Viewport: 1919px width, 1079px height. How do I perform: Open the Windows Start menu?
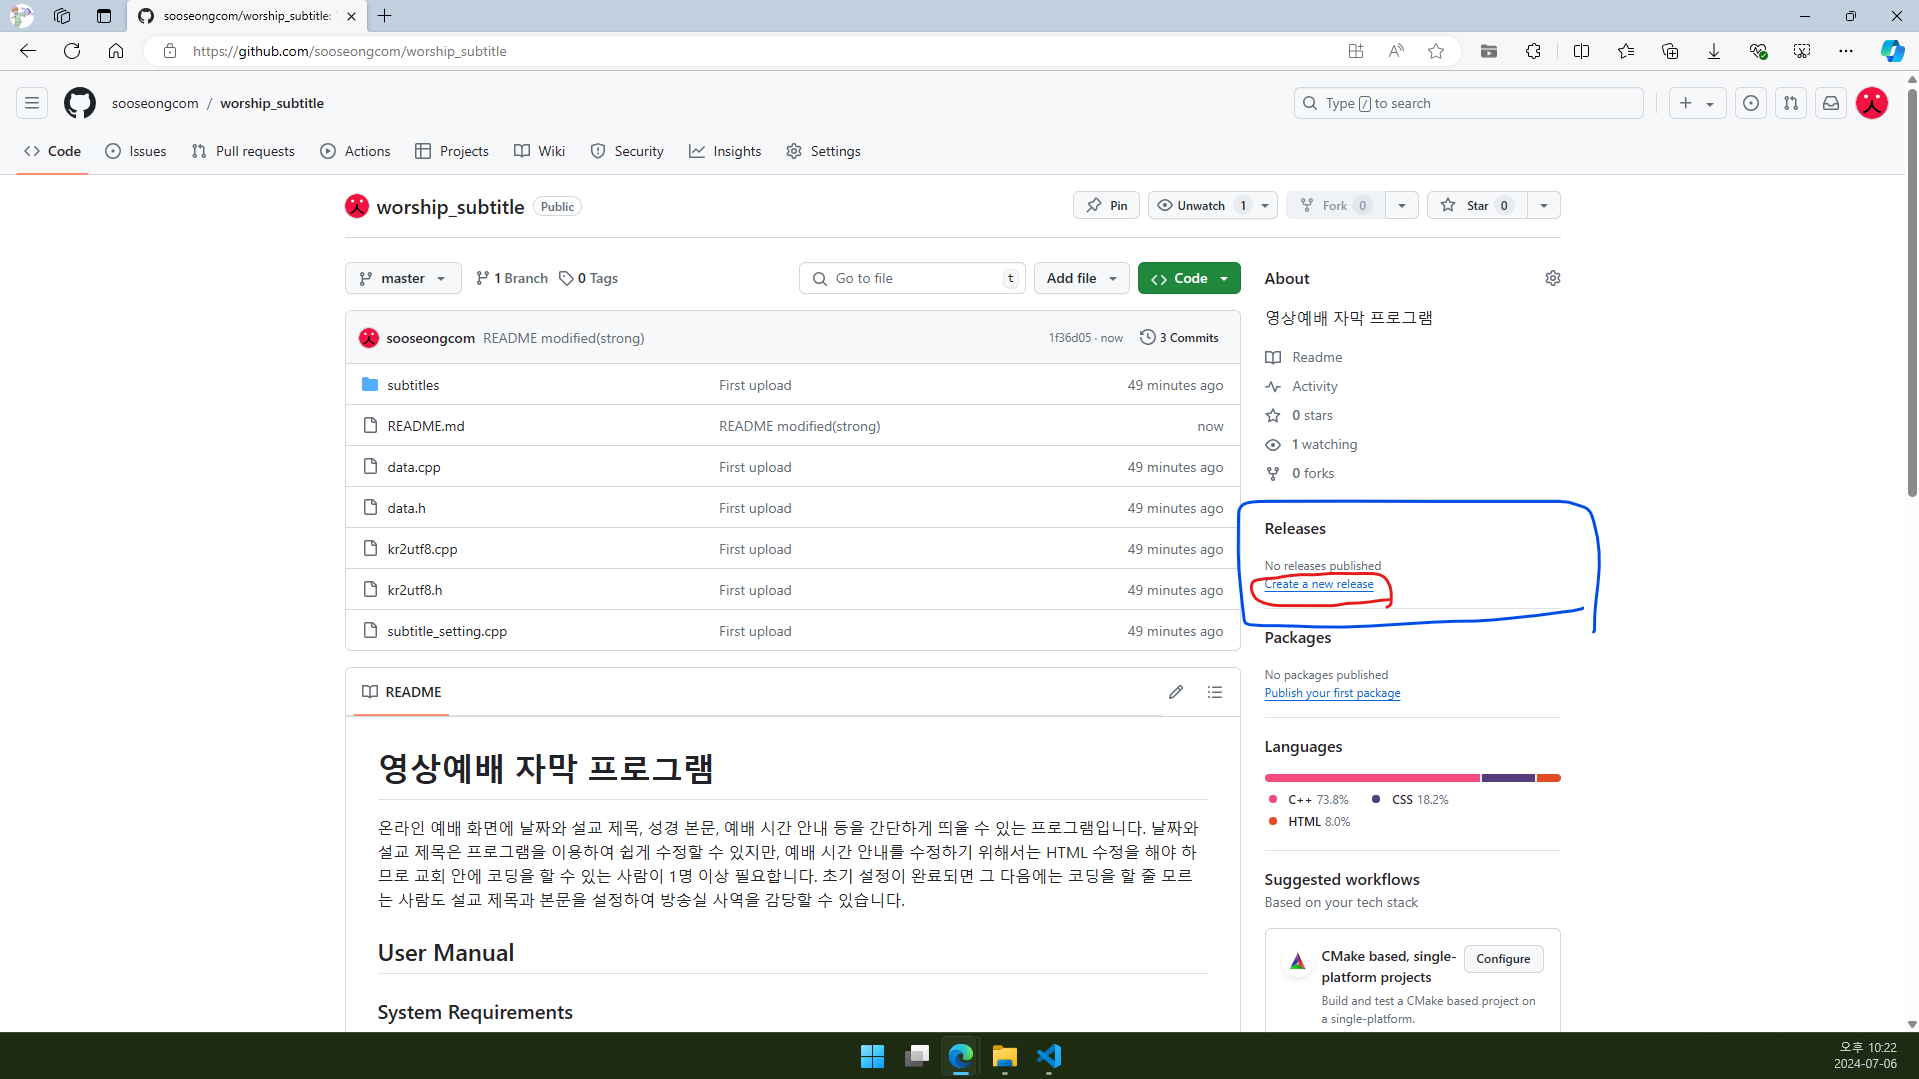coord(872,1056)
